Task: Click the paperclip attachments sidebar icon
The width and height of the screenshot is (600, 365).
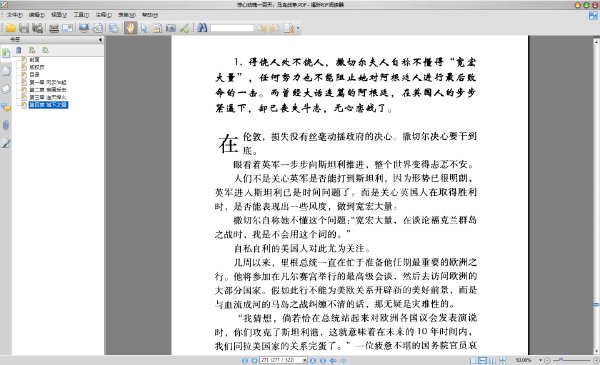Action: (6, 125)
